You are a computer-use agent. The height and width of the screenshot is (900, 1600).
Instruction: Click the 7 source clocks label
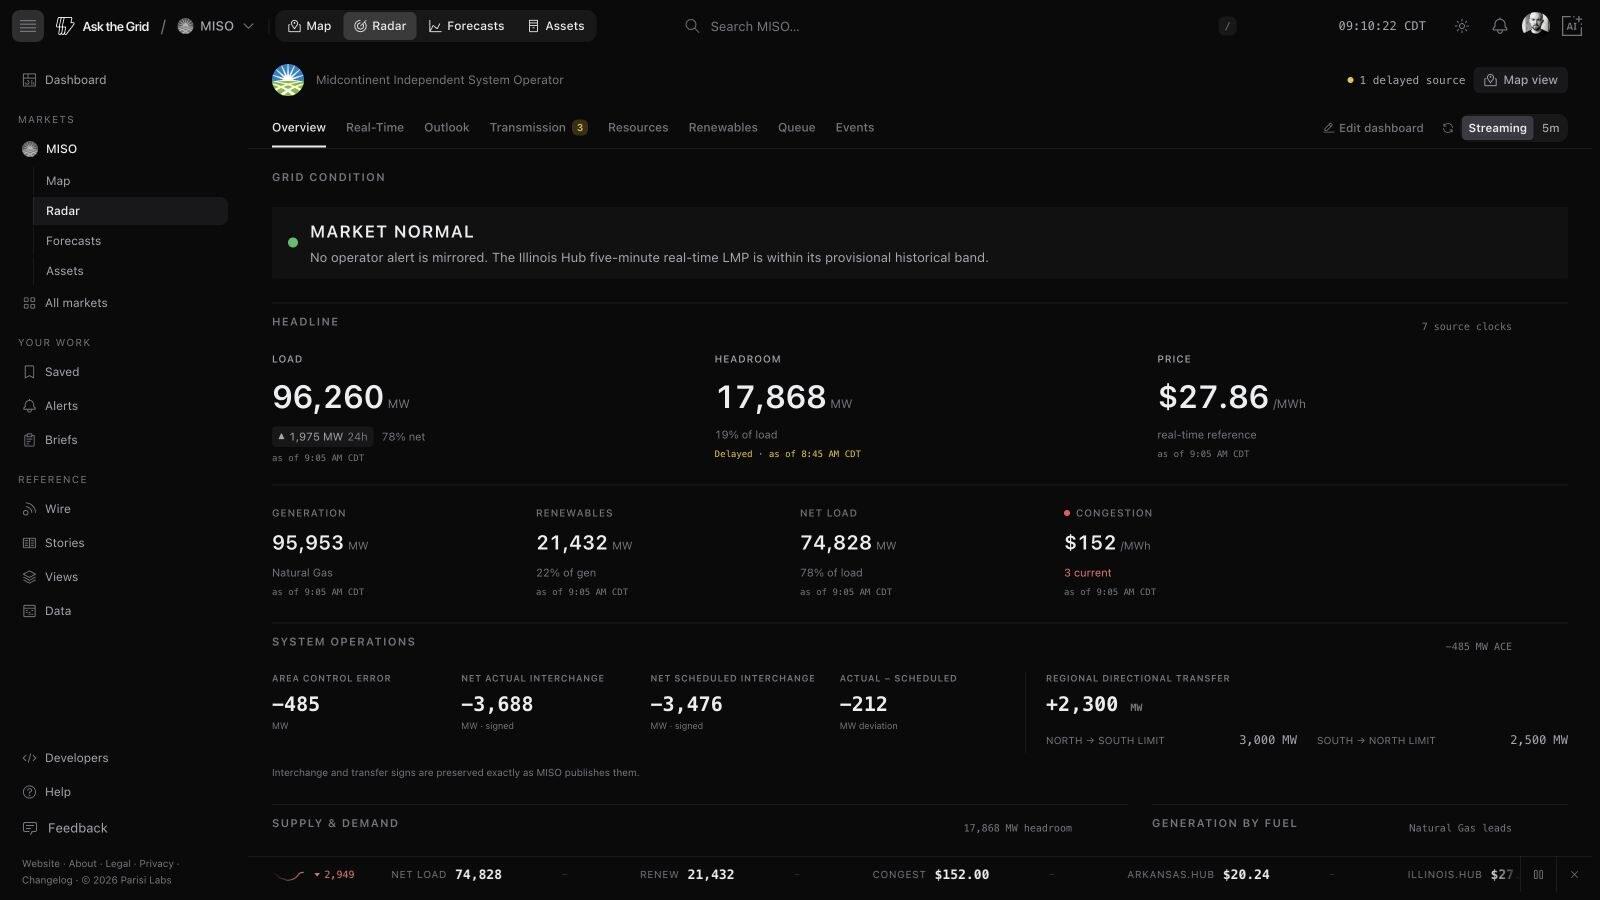click(1466, 327)
